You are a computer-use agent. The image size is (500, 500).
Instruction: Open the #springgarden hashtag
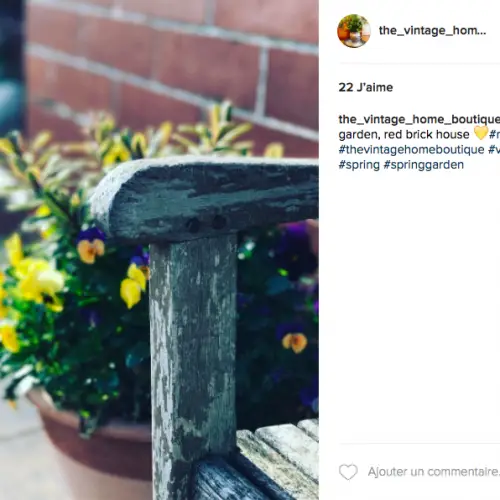(424, 165)
